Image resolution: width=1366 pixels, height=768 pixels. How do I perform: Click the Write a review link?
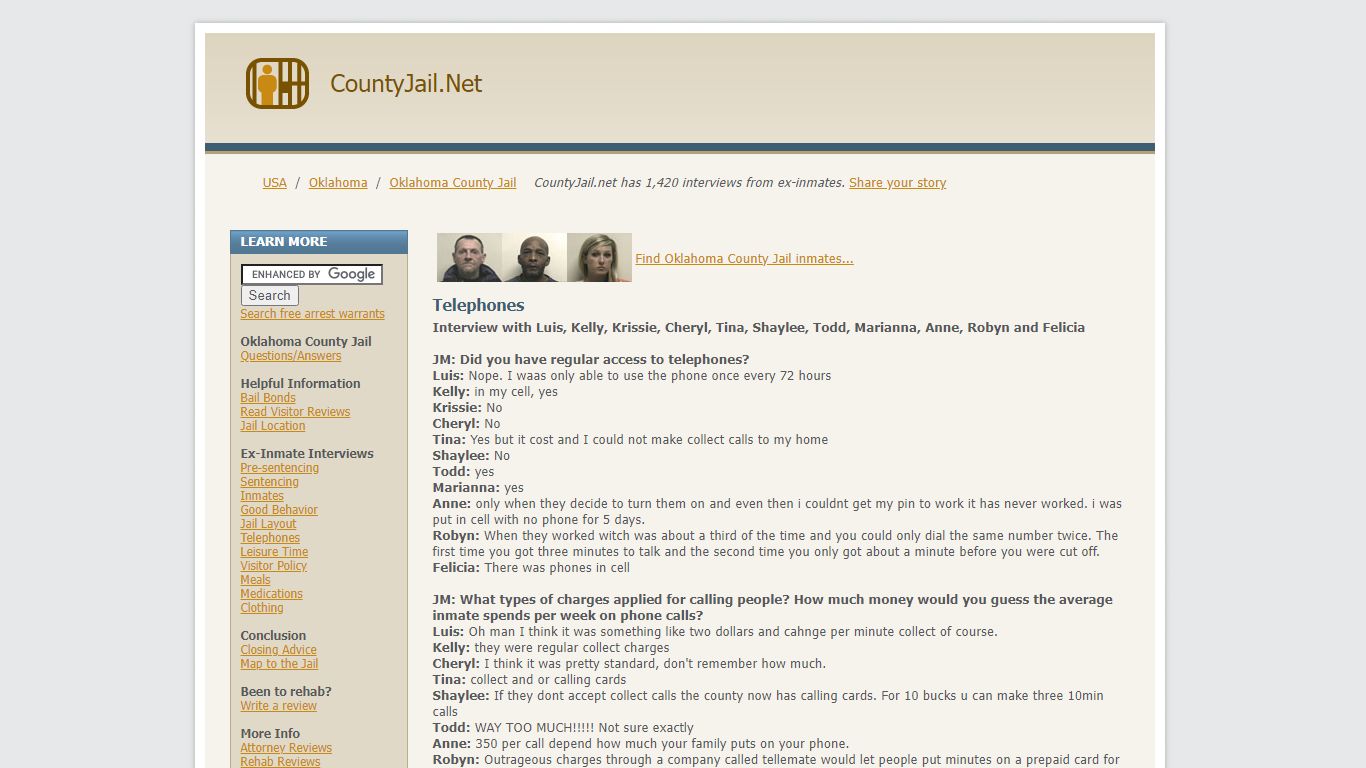278,706
